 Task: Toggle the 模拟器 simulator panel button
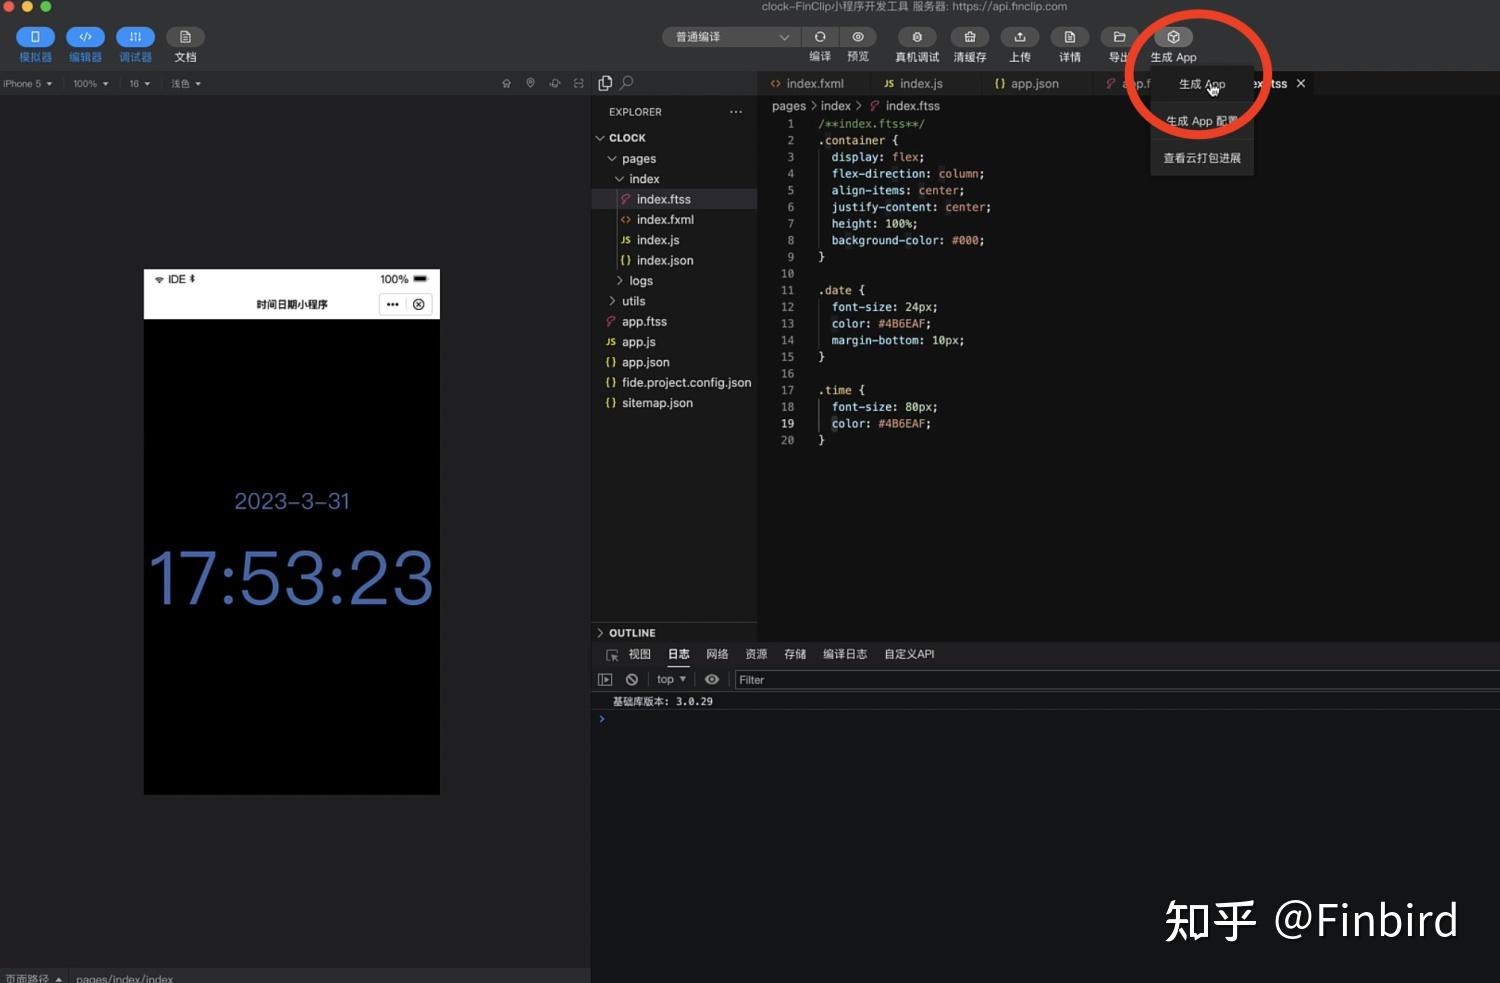(35, 37)
